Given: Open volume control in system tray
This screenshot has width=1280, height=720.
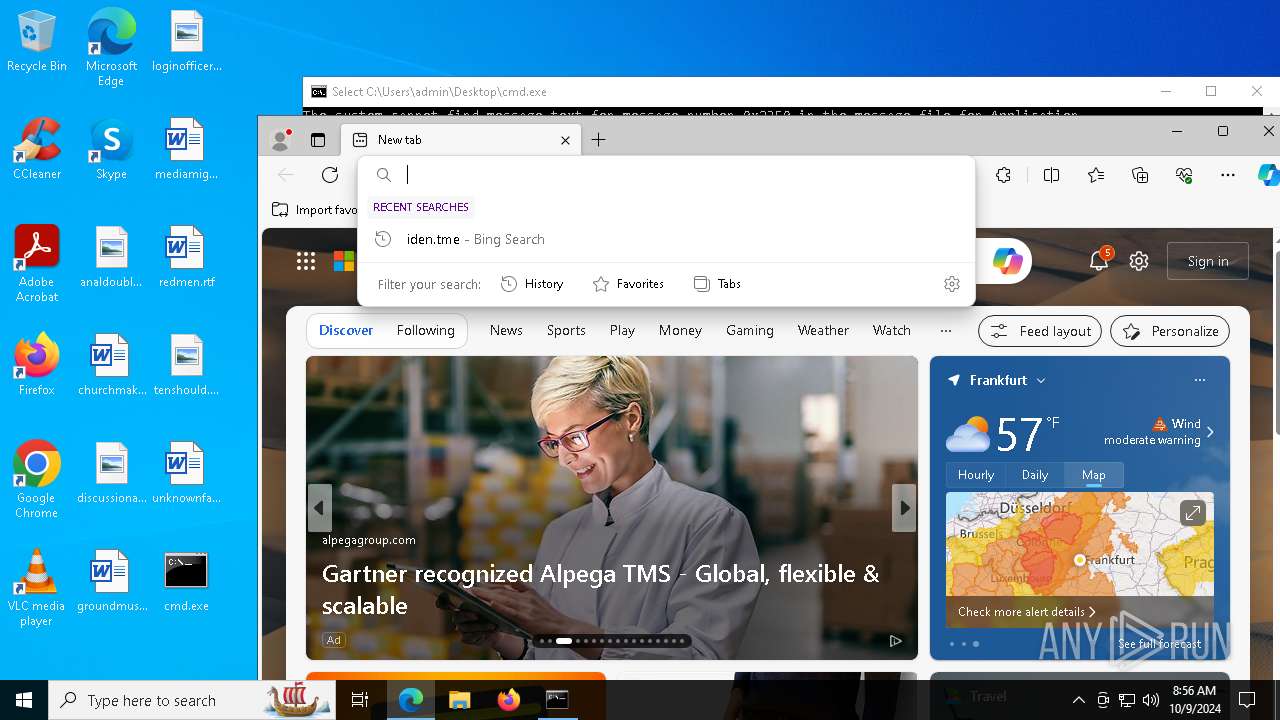Looking at the screenshot, I should coord(1150,700).
